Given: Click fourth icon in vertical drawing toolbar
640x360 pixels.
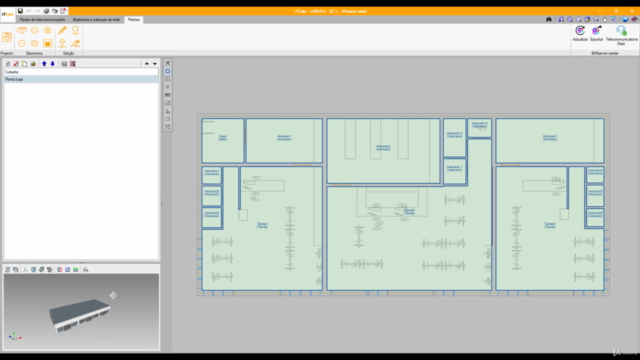Looking at the screenshot, I should click(168, 87).
